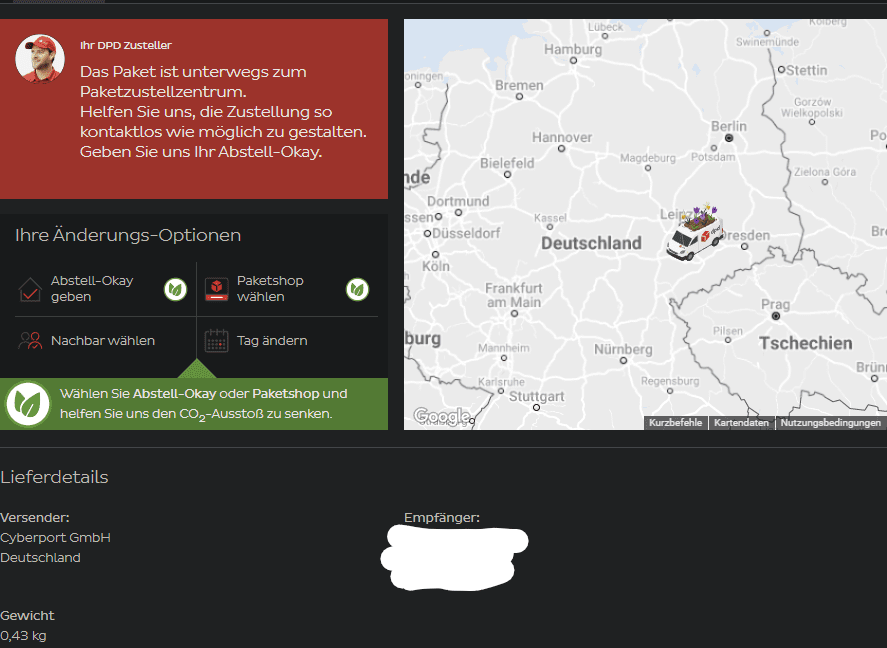Click the Düsseldorf label on the map
Image resolution: width=887 pixels, height=648 pixels.
pos(466,233)
